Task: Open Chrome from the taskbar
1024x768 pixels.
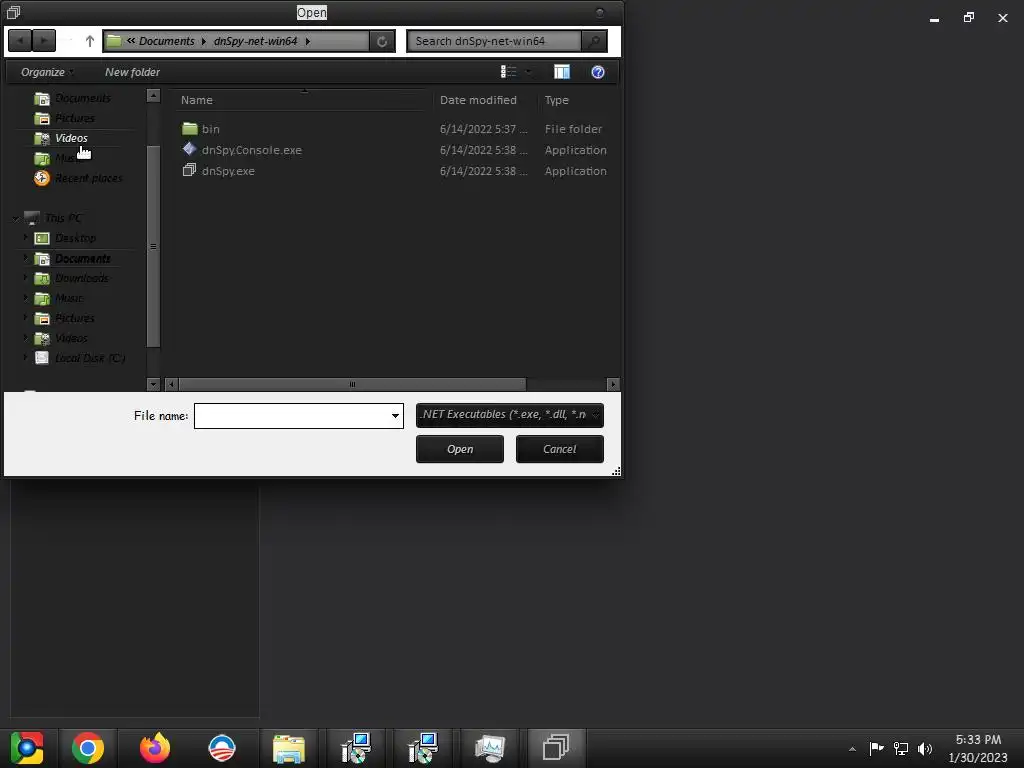Action: pyautogui.click(x=88, y=748)
